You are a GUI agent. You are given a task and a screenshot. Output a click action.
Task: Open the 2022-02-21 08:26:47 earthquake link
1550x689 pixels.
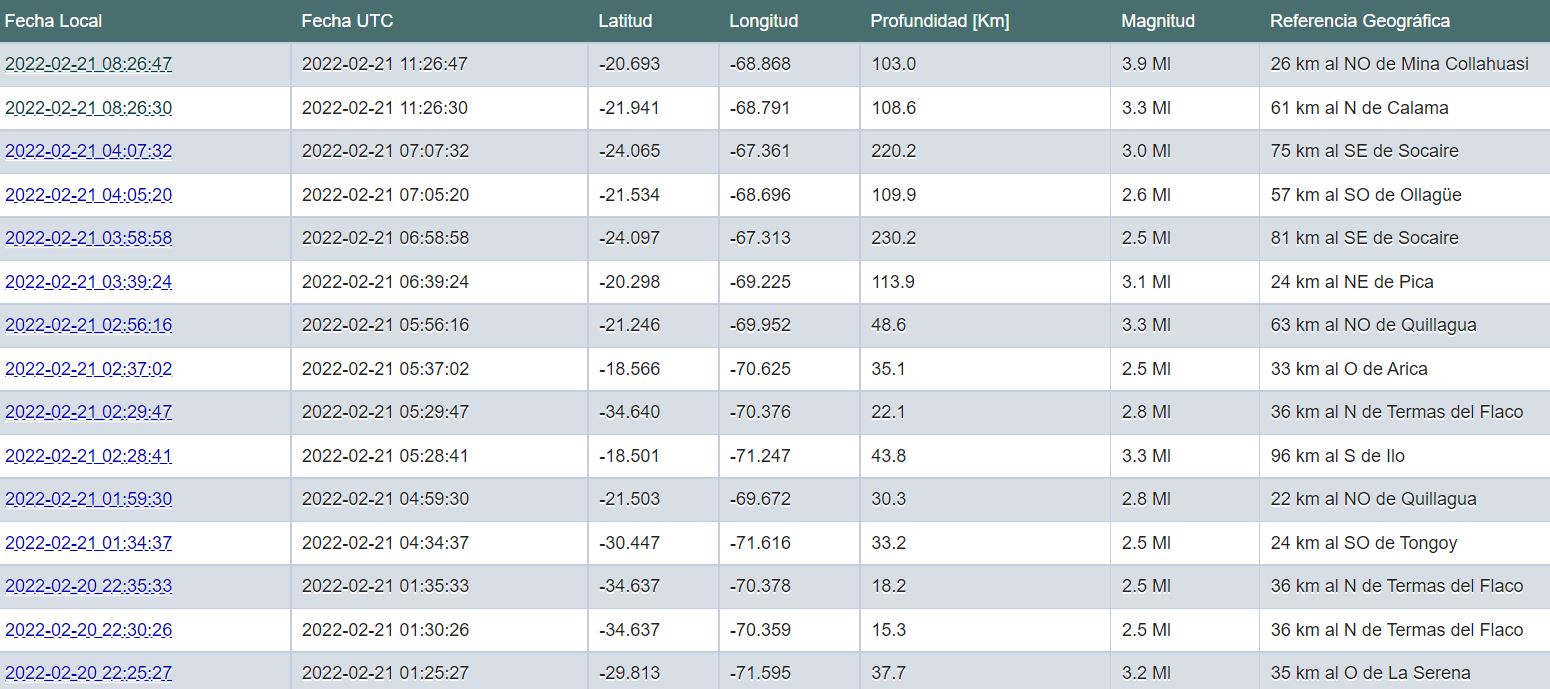tap(88, 64)
